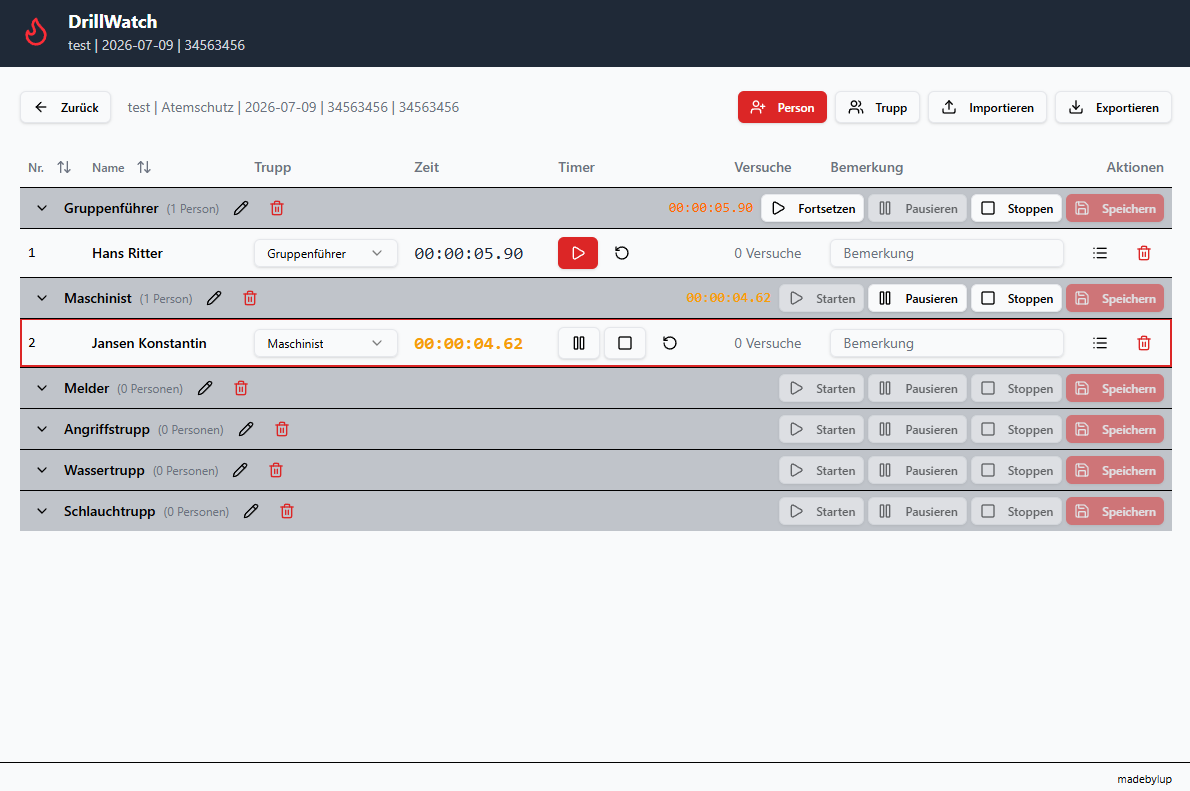Go back with the Zurück button
The height and width of the screenshot is (791, 1190).
[65, 108]
